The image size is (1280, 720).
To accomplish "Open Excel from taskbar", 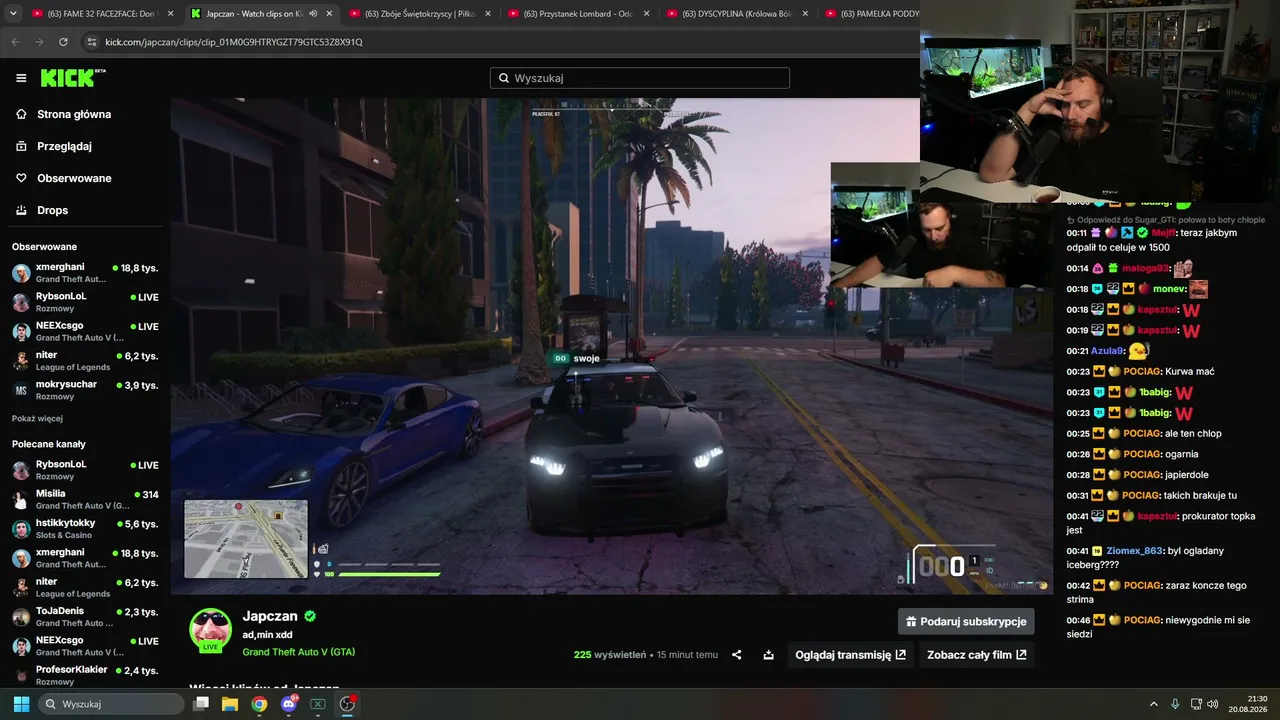I will (318, 704).
